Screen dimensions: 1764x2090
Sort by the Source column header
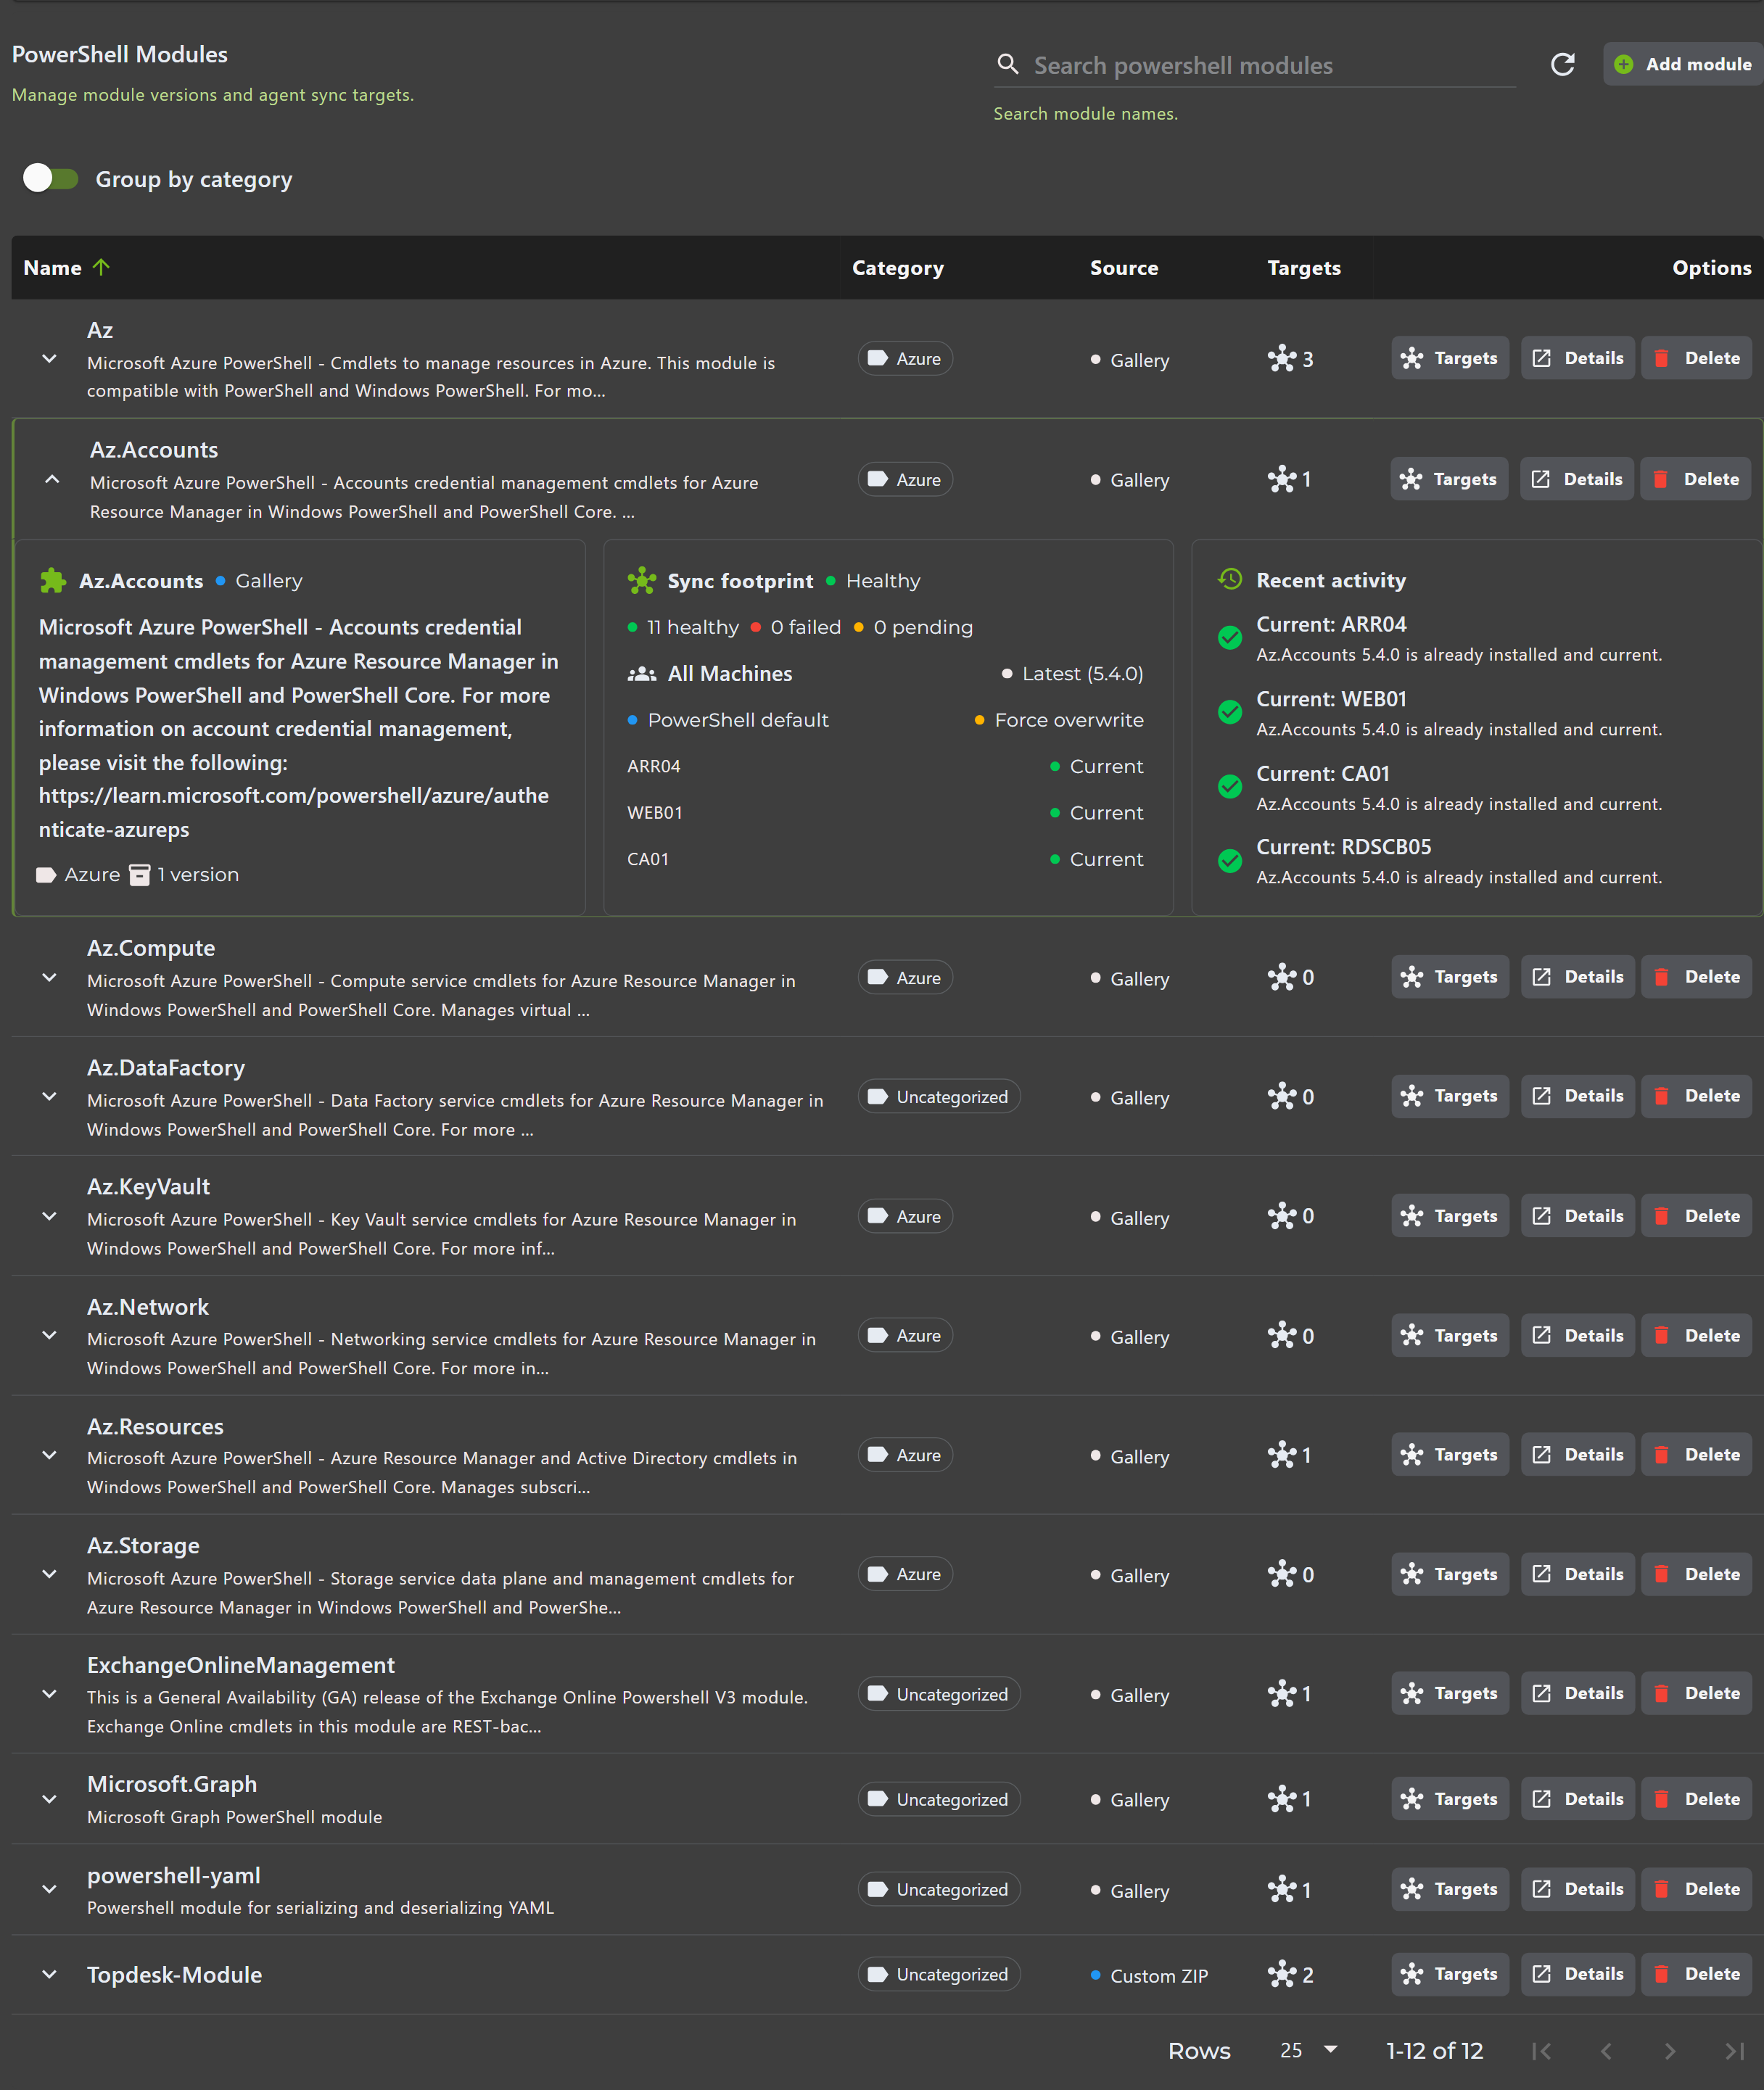[1123, 267]
